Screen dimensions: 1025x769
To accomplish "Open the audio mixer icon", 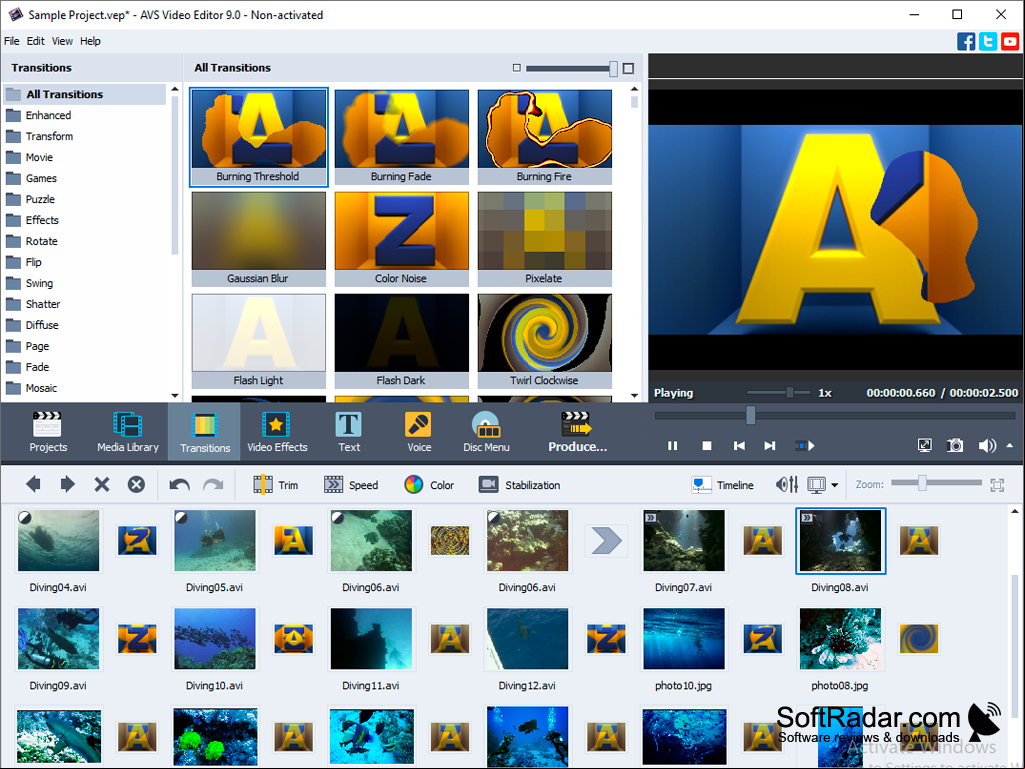I will pos(786,485).
